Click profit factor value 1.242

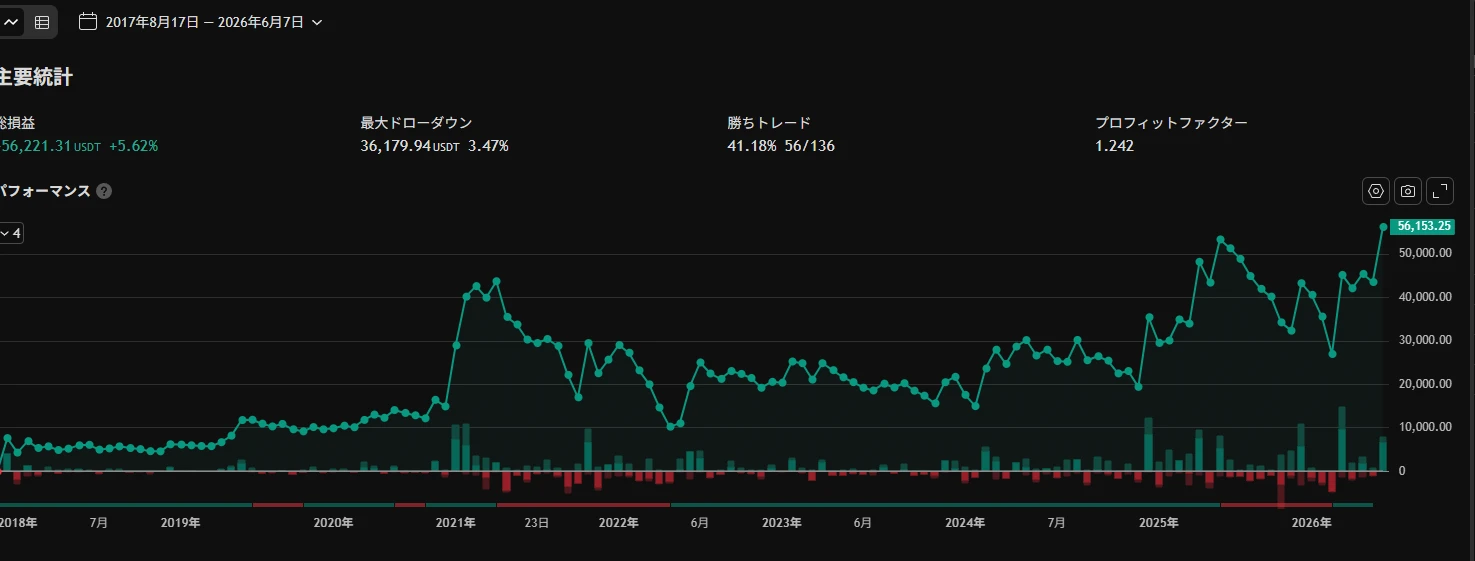1114,146
